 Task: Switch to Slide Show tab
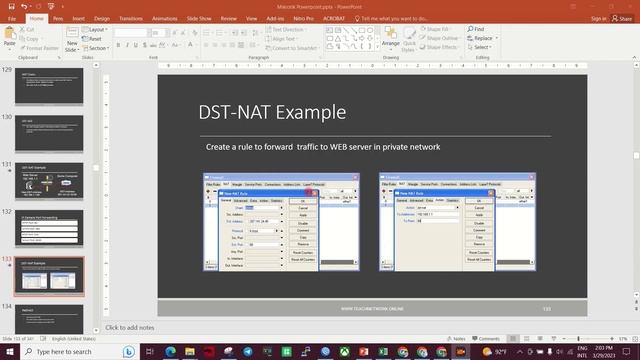click(x=199, y=18)
